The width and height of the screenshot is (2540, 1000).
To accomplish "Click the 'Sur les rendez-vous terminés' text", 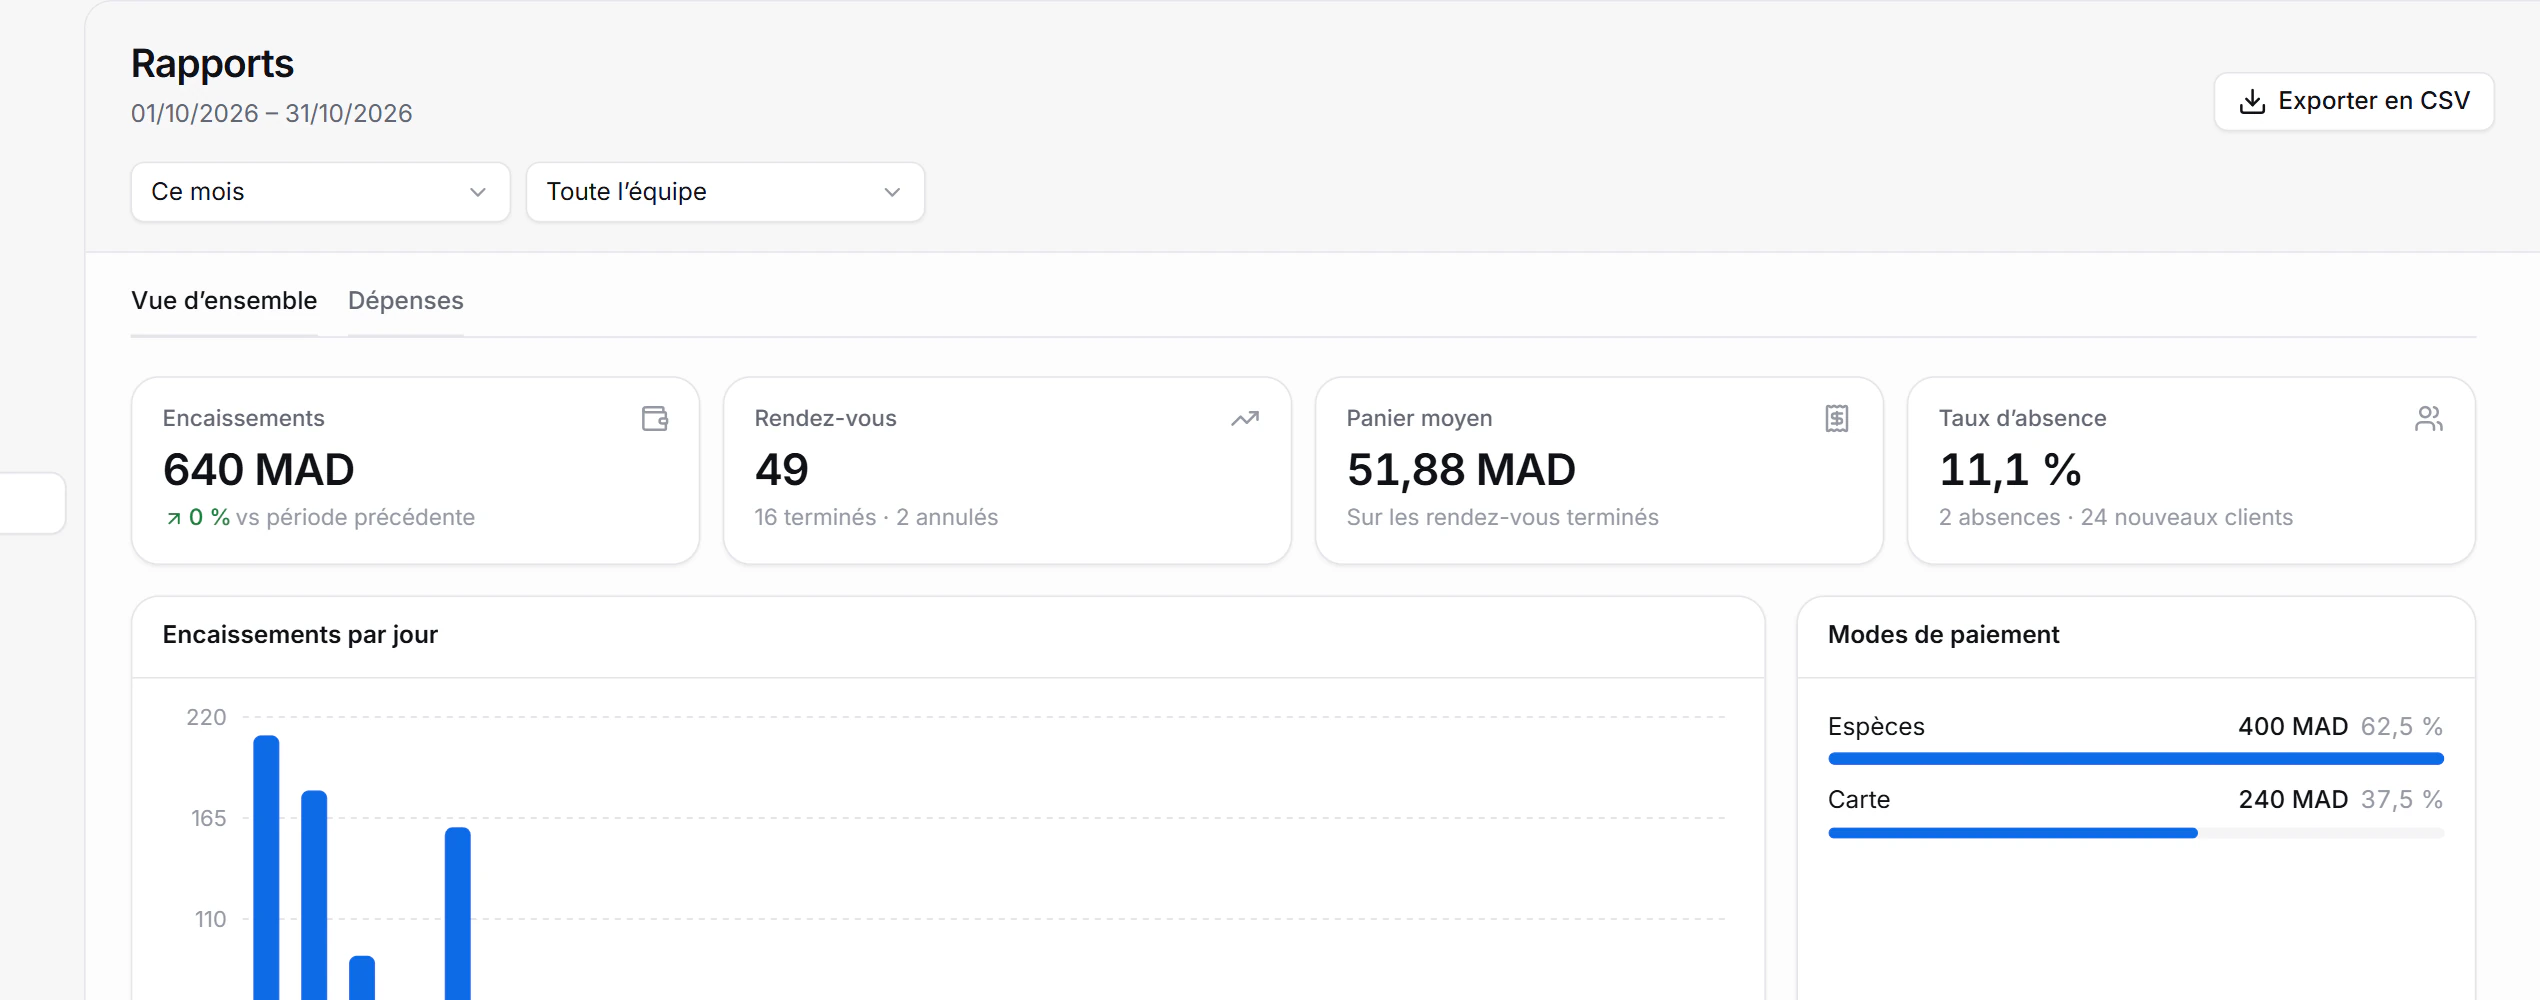I will (1502, 517).
